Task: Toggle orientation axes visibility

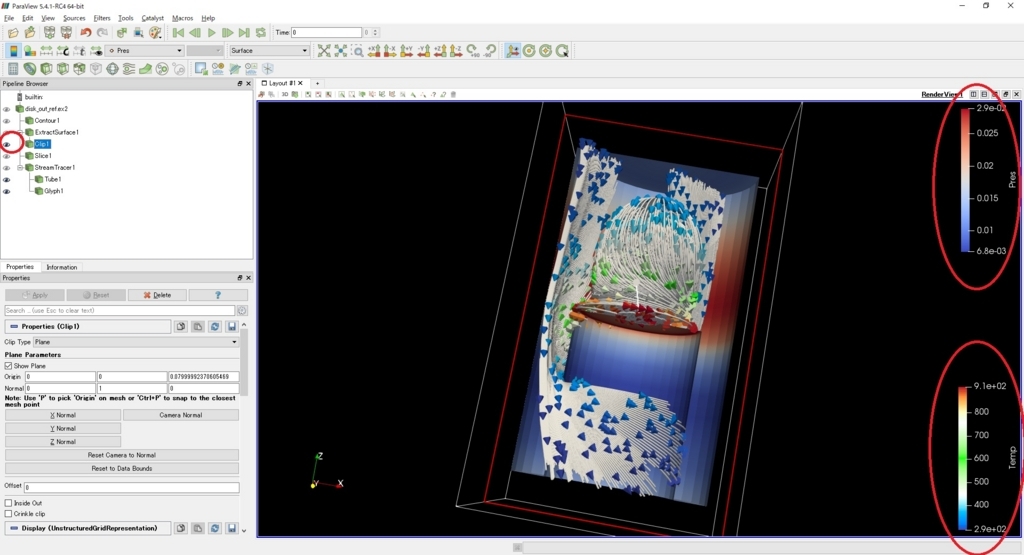Action: (x=513, y=51)
